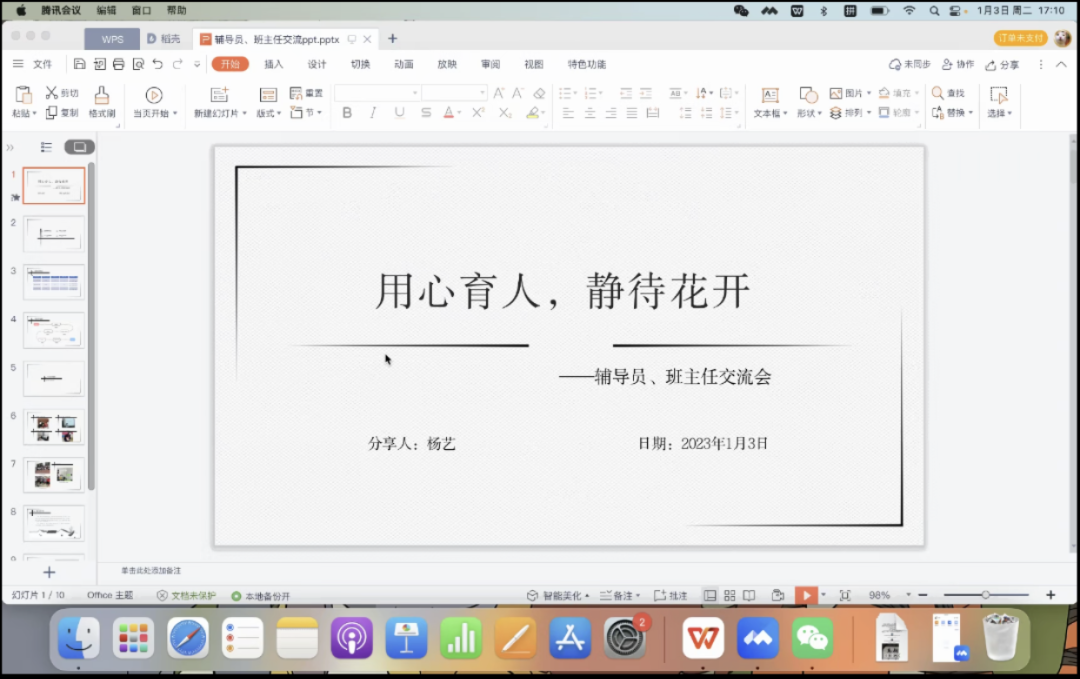The image size is (1080, 679).
Task: Switch to the Animation (动画) tab
Action: [x=404, y=64]
